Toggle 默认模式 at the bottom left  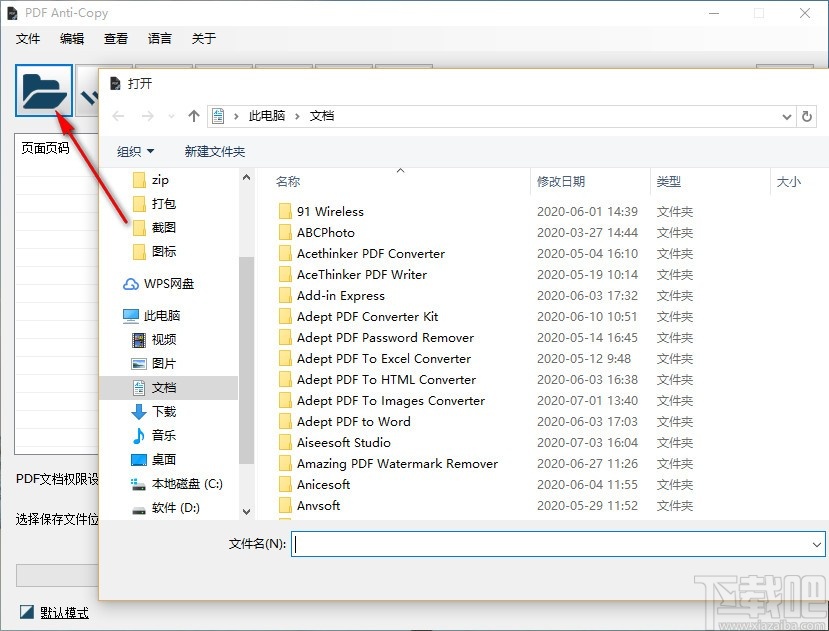[55, 612]
